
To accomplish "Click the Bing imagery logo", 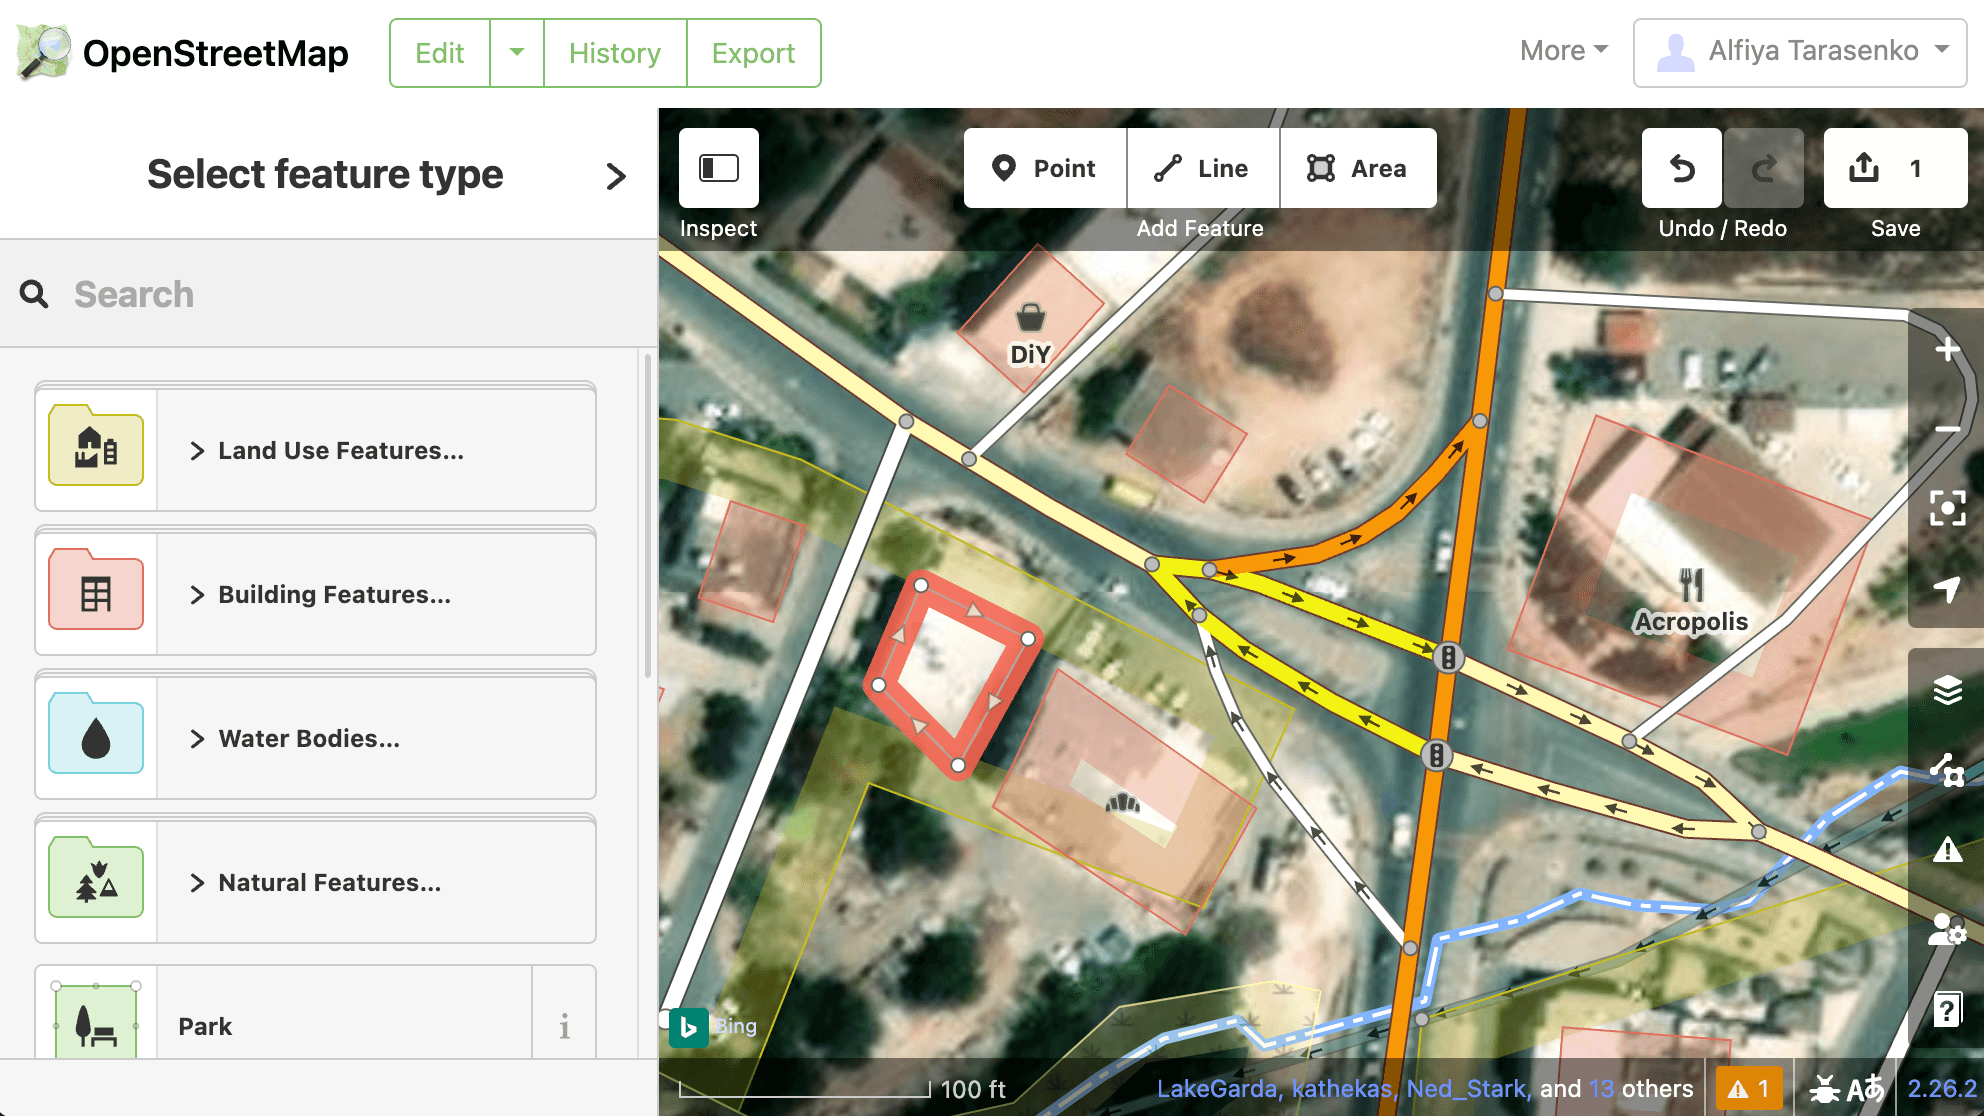I will tap(688, 1027).
